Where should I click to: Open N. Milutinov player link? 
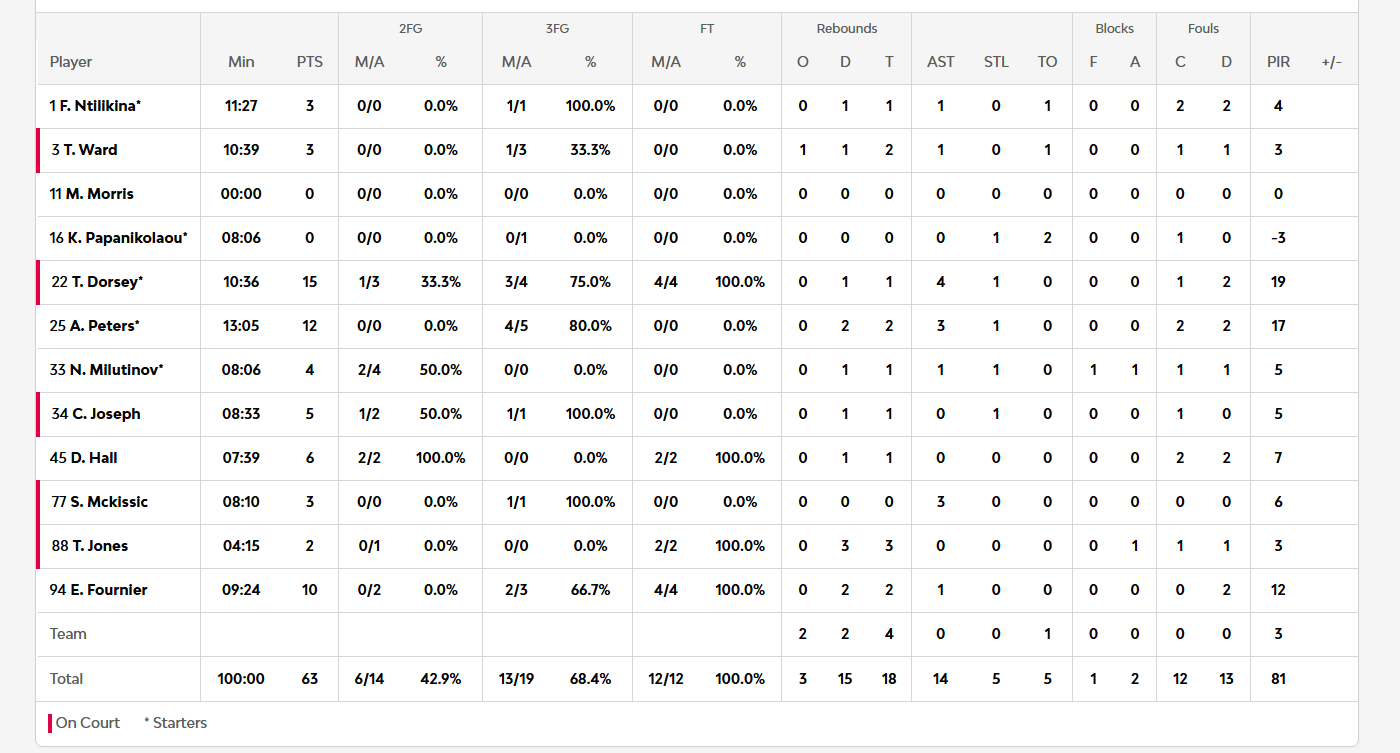115,370
